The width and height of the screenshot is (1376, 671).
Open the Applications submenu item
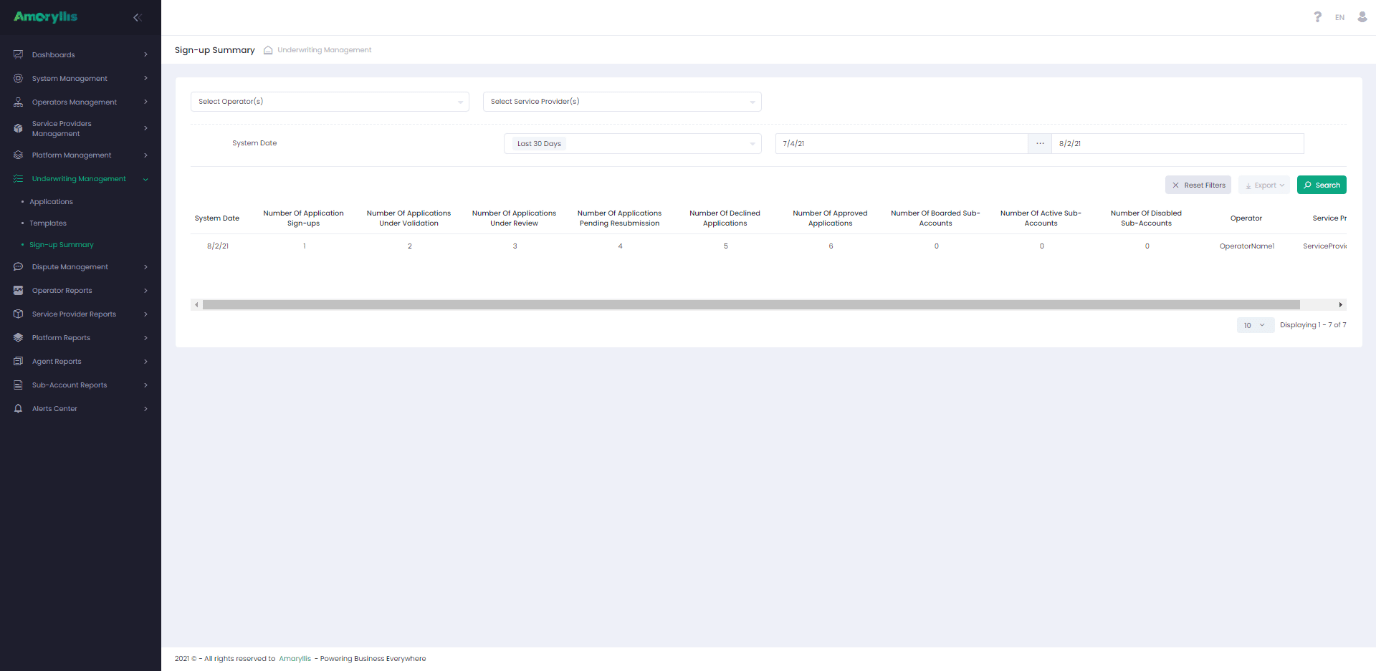(x=51, y=202)
